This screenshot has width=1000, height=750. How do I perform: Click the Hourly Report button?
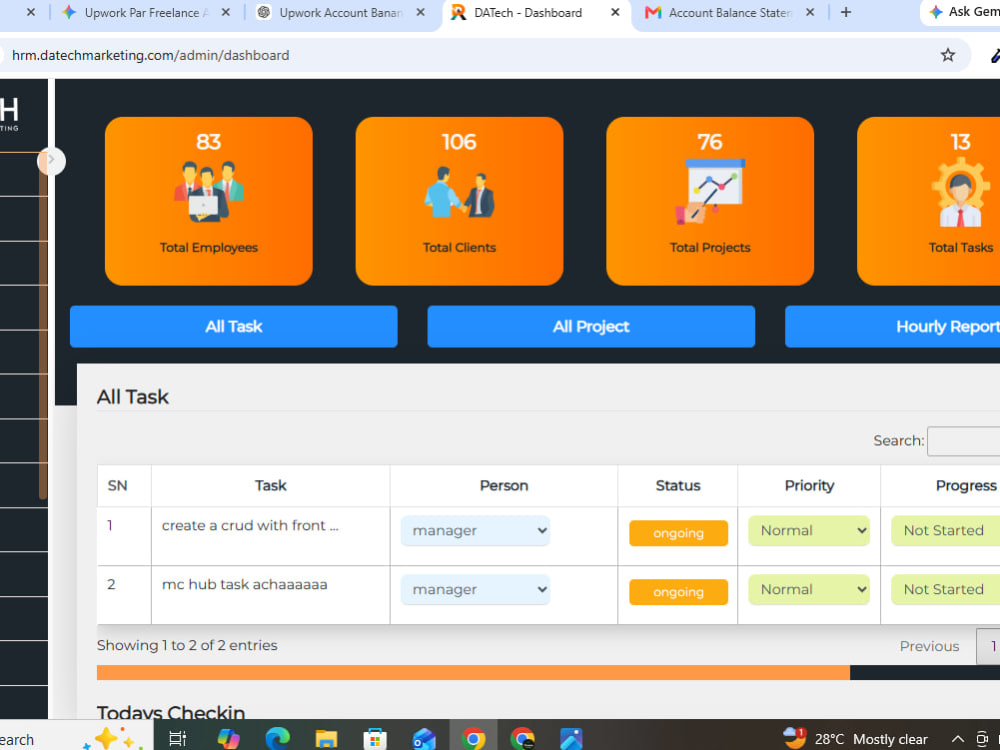892,327
